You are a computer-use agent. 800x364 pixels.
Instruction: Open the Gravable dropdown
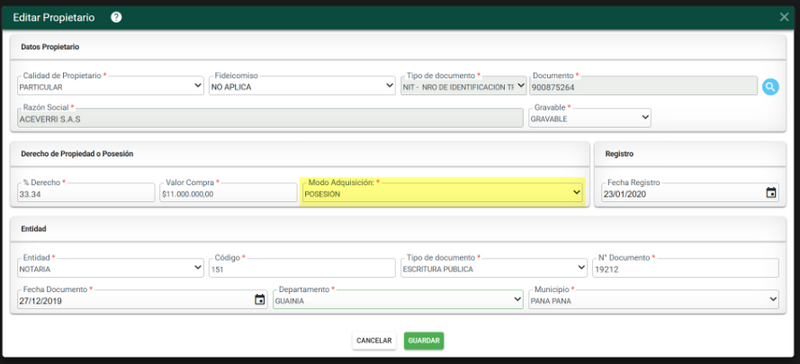(x=590, y=117)
